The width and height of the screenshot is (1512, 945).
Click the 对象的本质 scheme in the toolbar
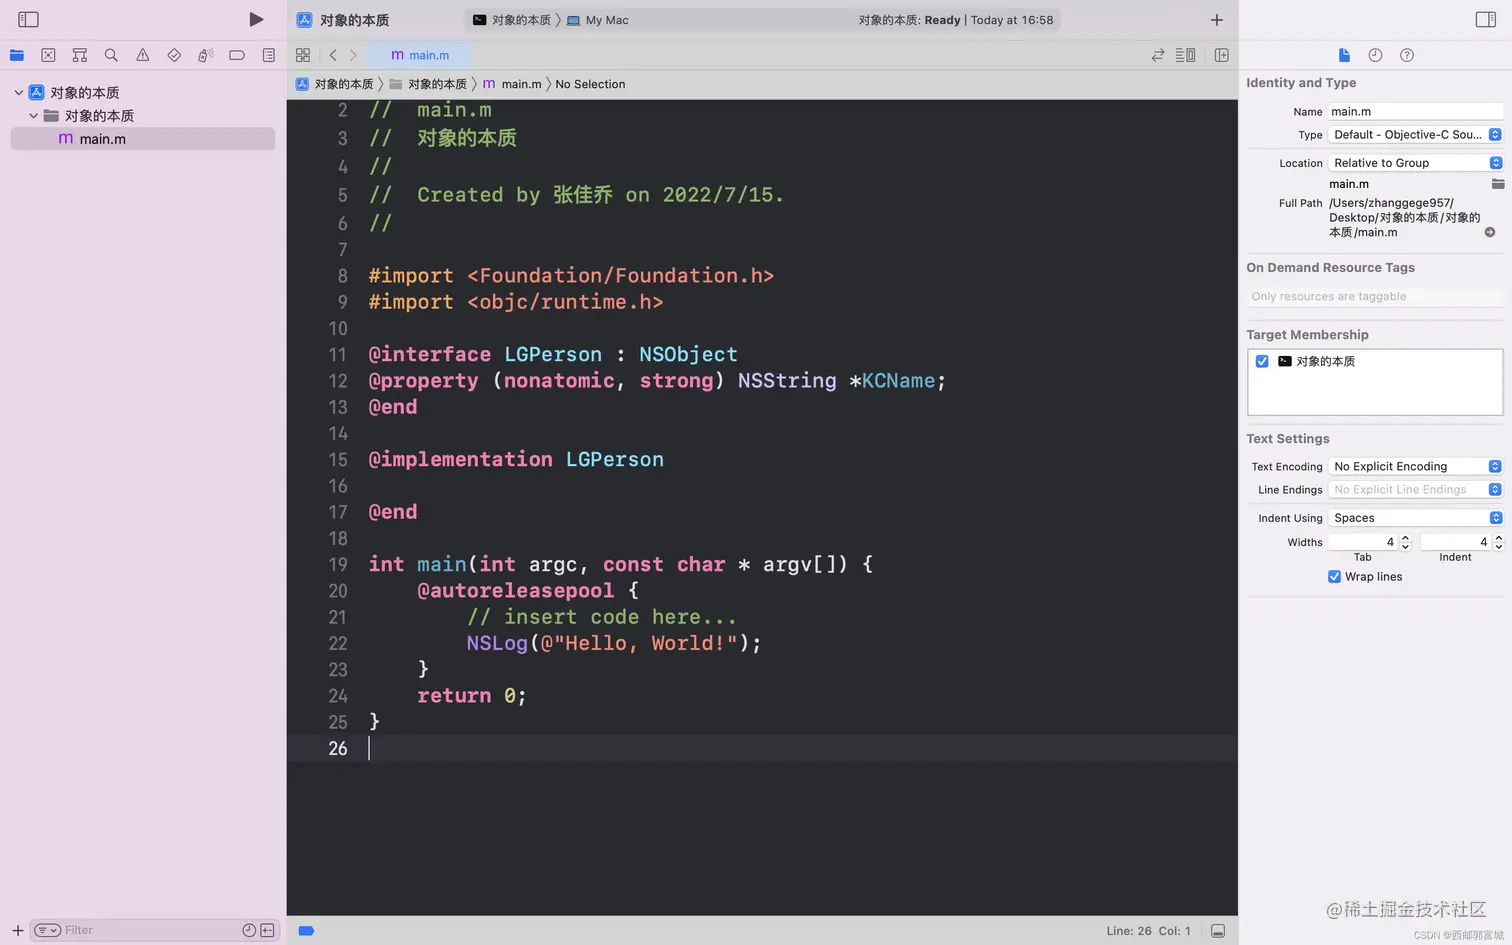(x=513, y=20)
